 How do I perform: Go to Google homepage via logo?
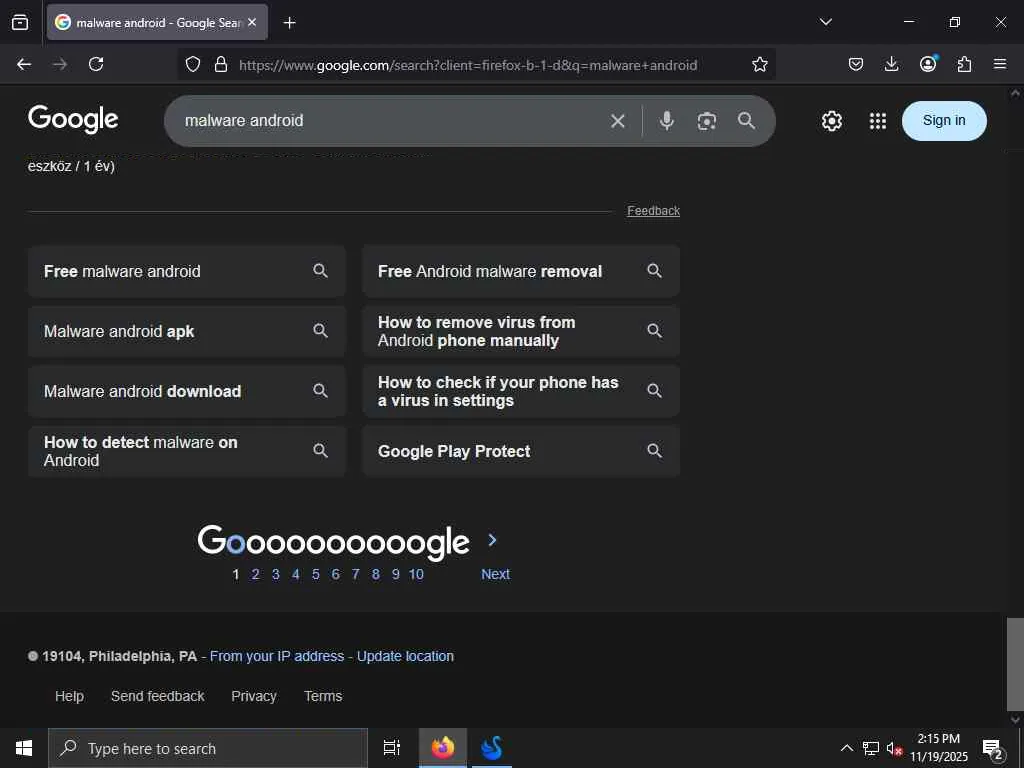[x=73, y=120]
